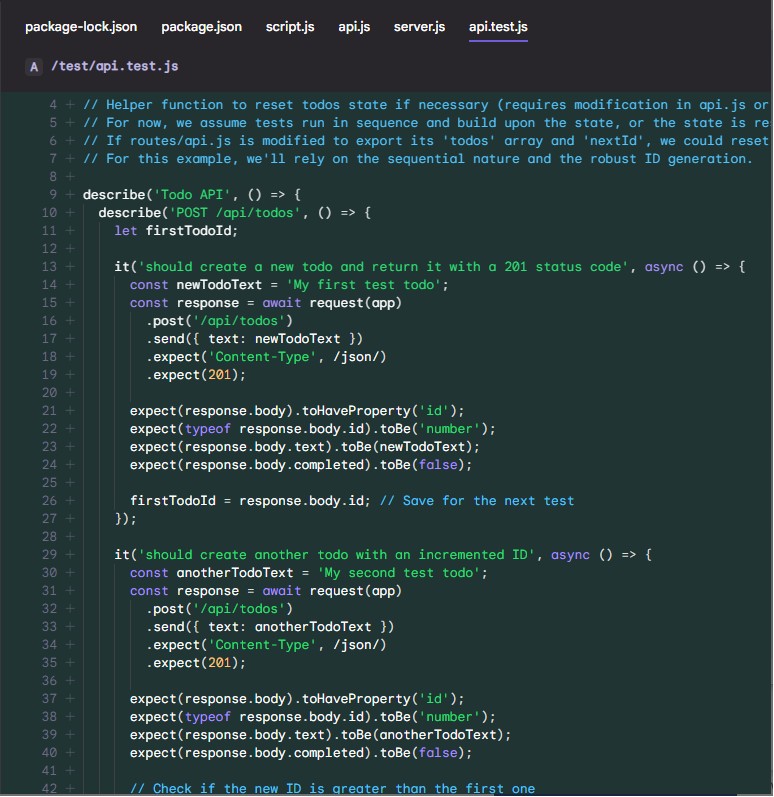Switch to the package.json tab
The height and width of the screenshot is (797, 774).
click(x=201, y=27)
